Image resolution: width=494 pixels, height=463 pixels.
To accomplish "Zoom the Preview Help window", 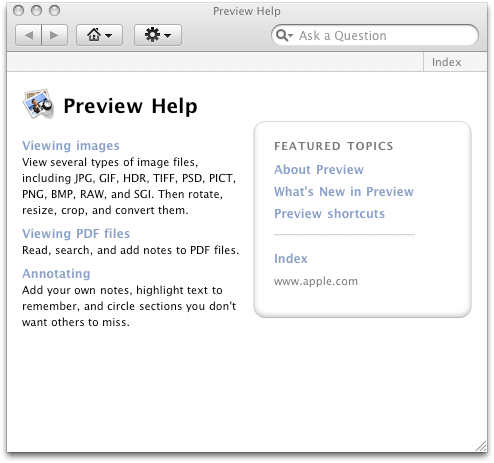I will (54, 11).
